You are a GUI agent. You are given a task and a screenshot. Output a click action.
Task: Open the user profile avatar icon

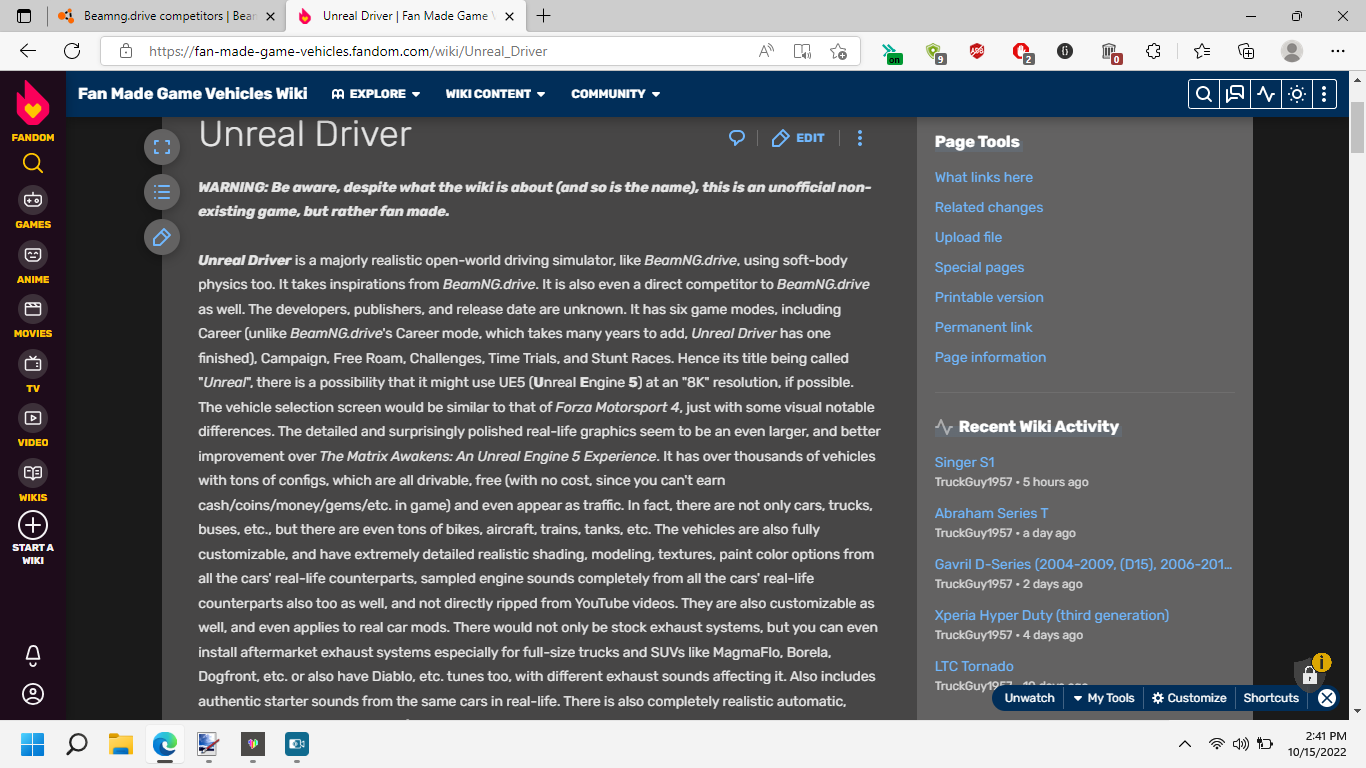[33, 694]
